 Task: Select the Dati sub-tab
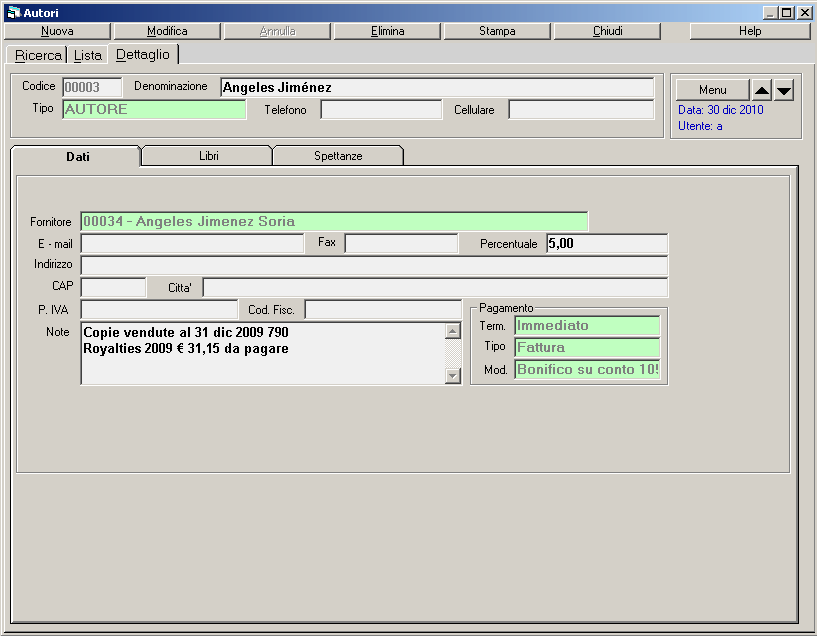point(77,156)
